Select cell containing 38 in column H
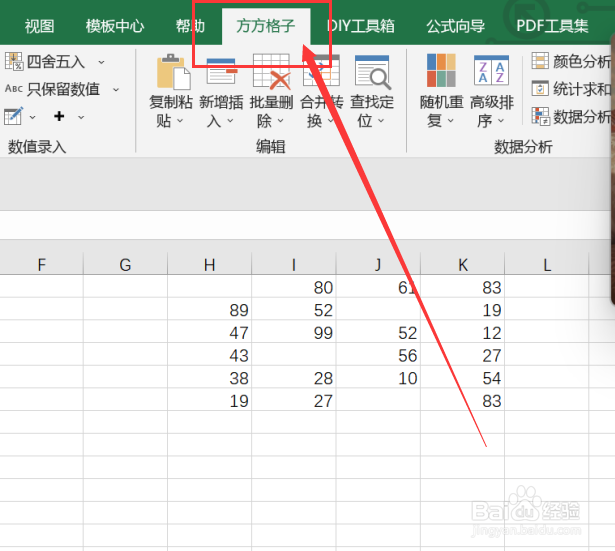Image resolution: width=615 pixels, height=551 pixels. (x=209, y=377)
